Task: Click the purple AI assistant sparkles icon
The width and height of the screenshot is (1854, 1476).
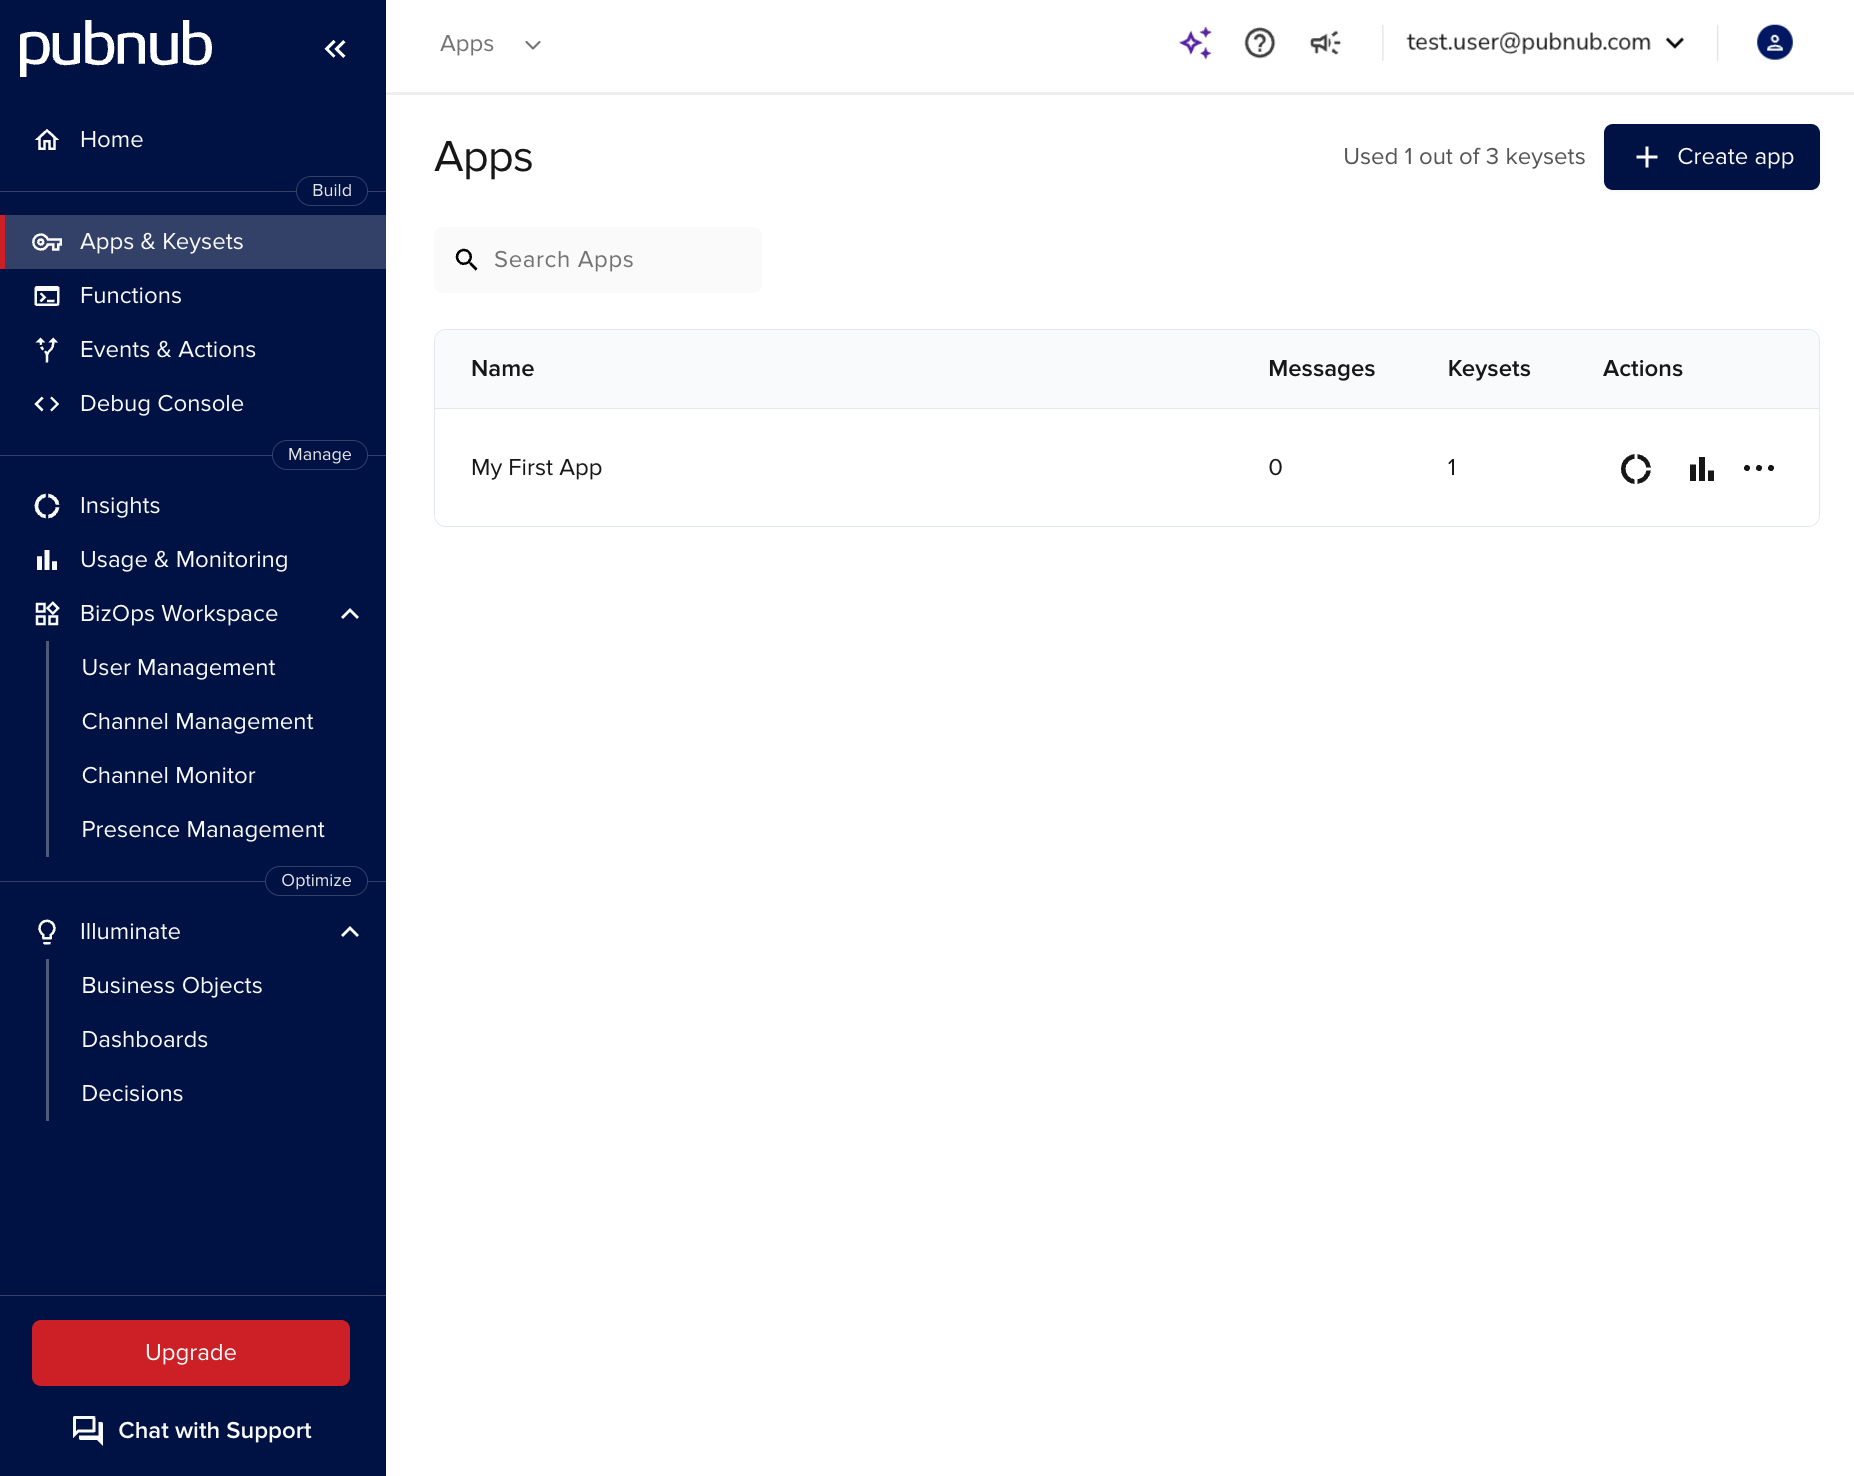Action: [x=1195, y=43]
